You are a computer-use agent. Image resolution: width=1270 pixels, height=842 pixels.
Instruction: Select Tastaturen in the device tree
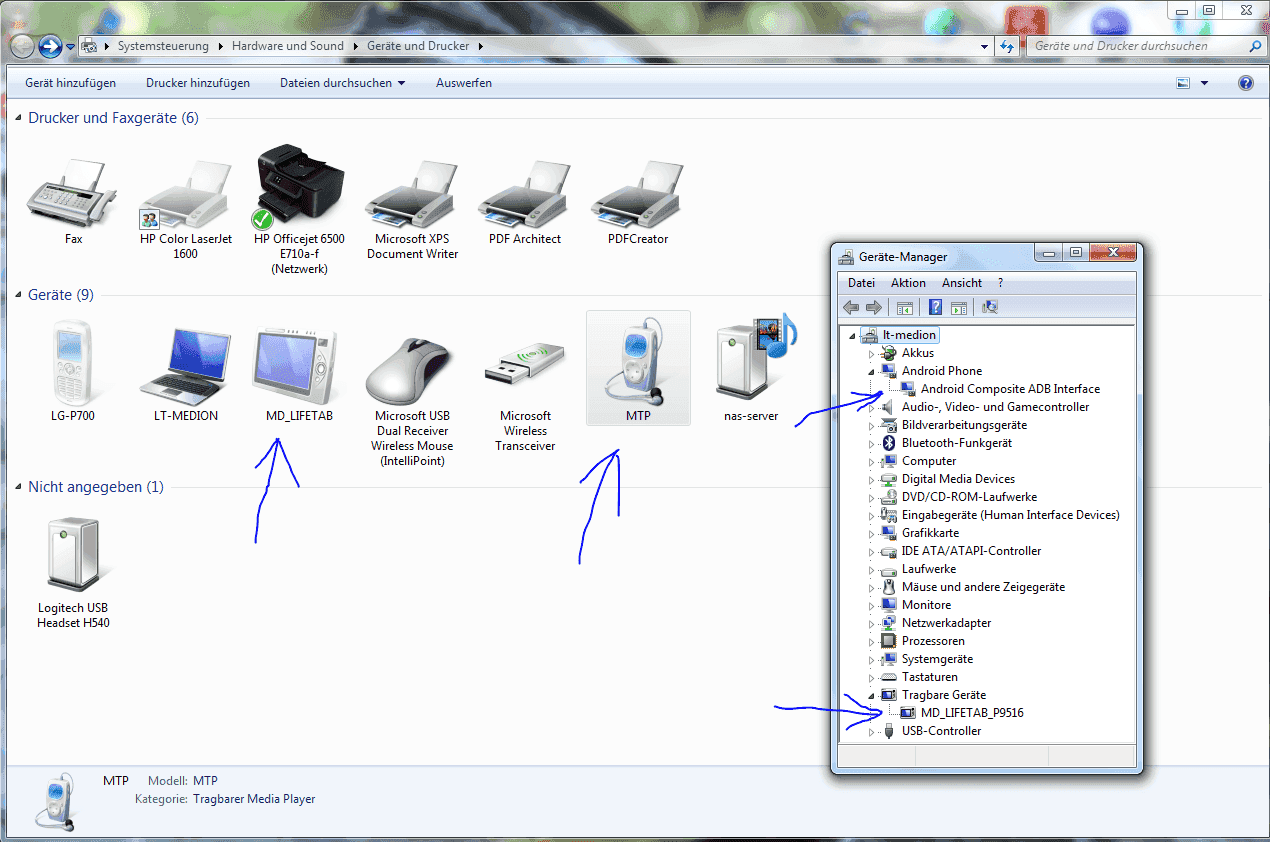pos(929,677)
